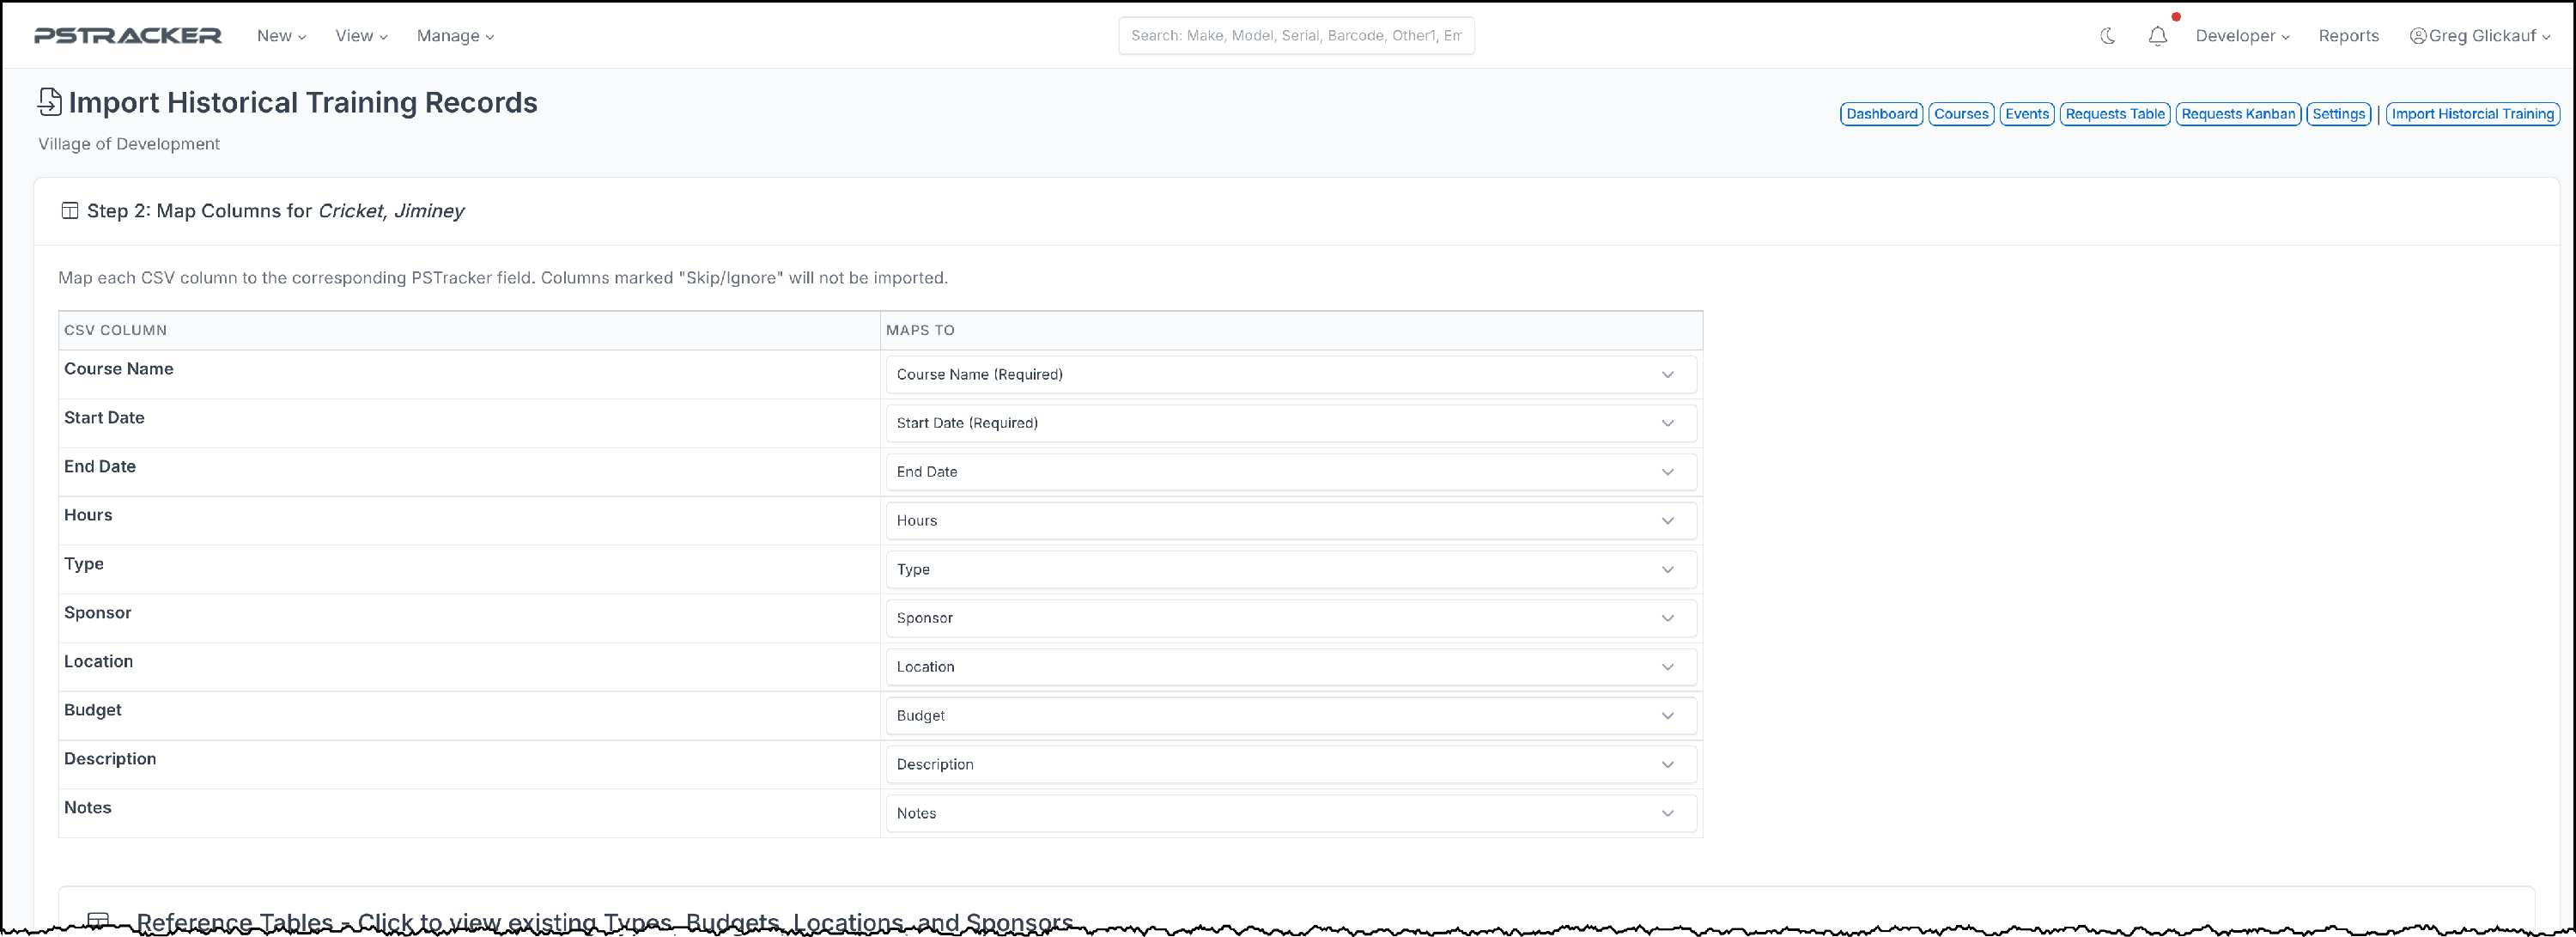Viewport: 2576px width, 937px height.
Task: Click the search input field
Action: click(1295, 36)
